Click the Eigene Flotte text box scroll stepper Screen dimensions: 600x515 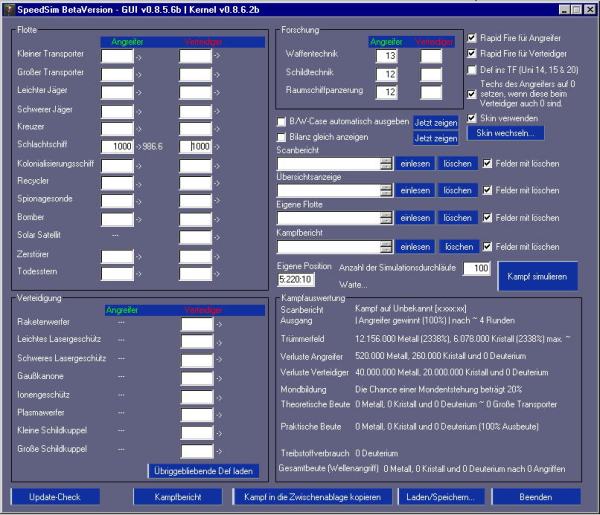(386, 218)
